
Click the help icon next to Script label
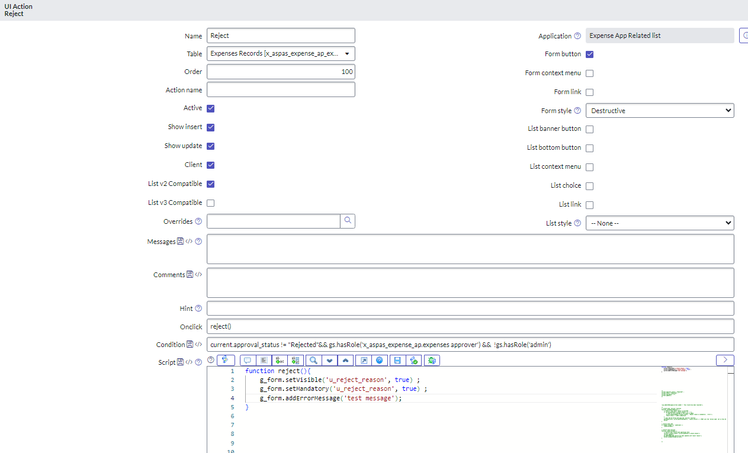(198, 362)
